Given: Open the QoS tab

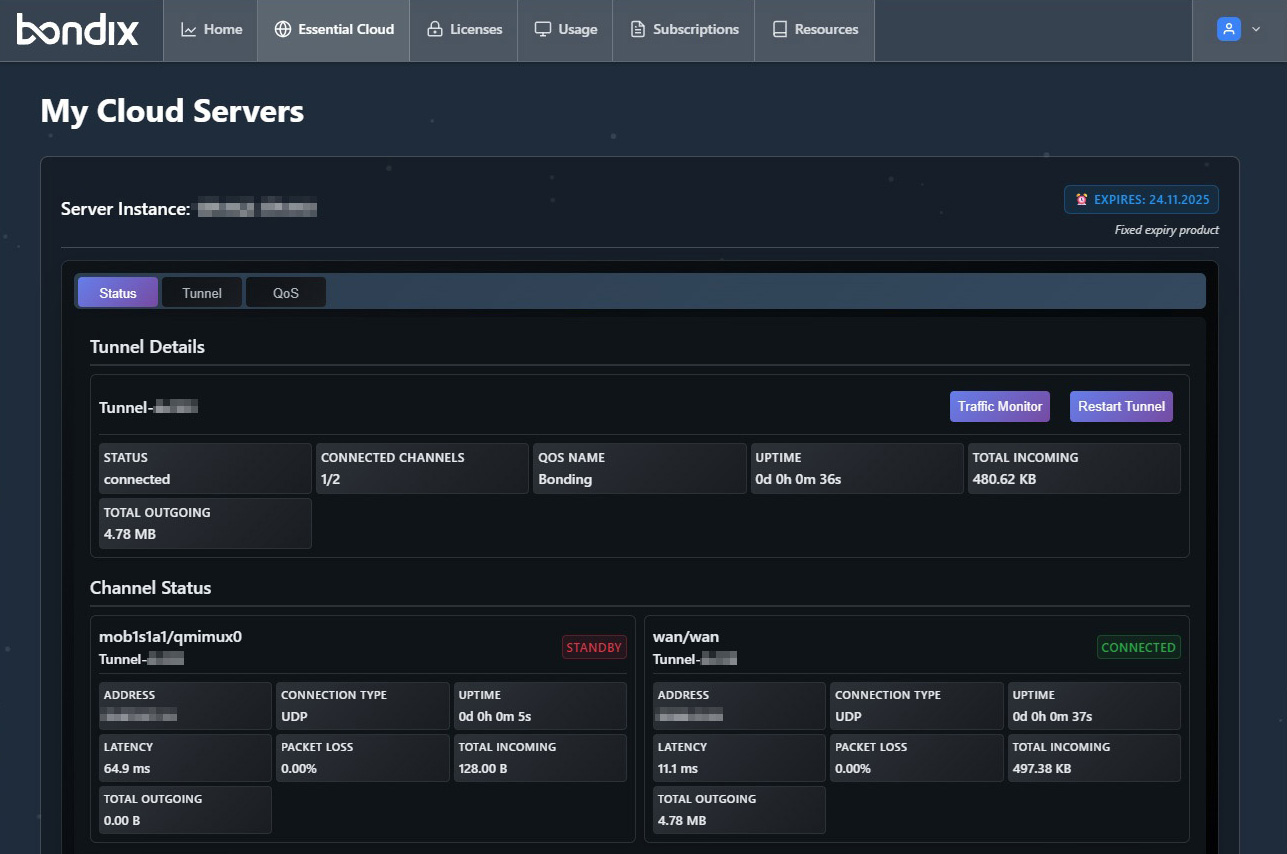Looking at the screenshot, I should (286, 293).
